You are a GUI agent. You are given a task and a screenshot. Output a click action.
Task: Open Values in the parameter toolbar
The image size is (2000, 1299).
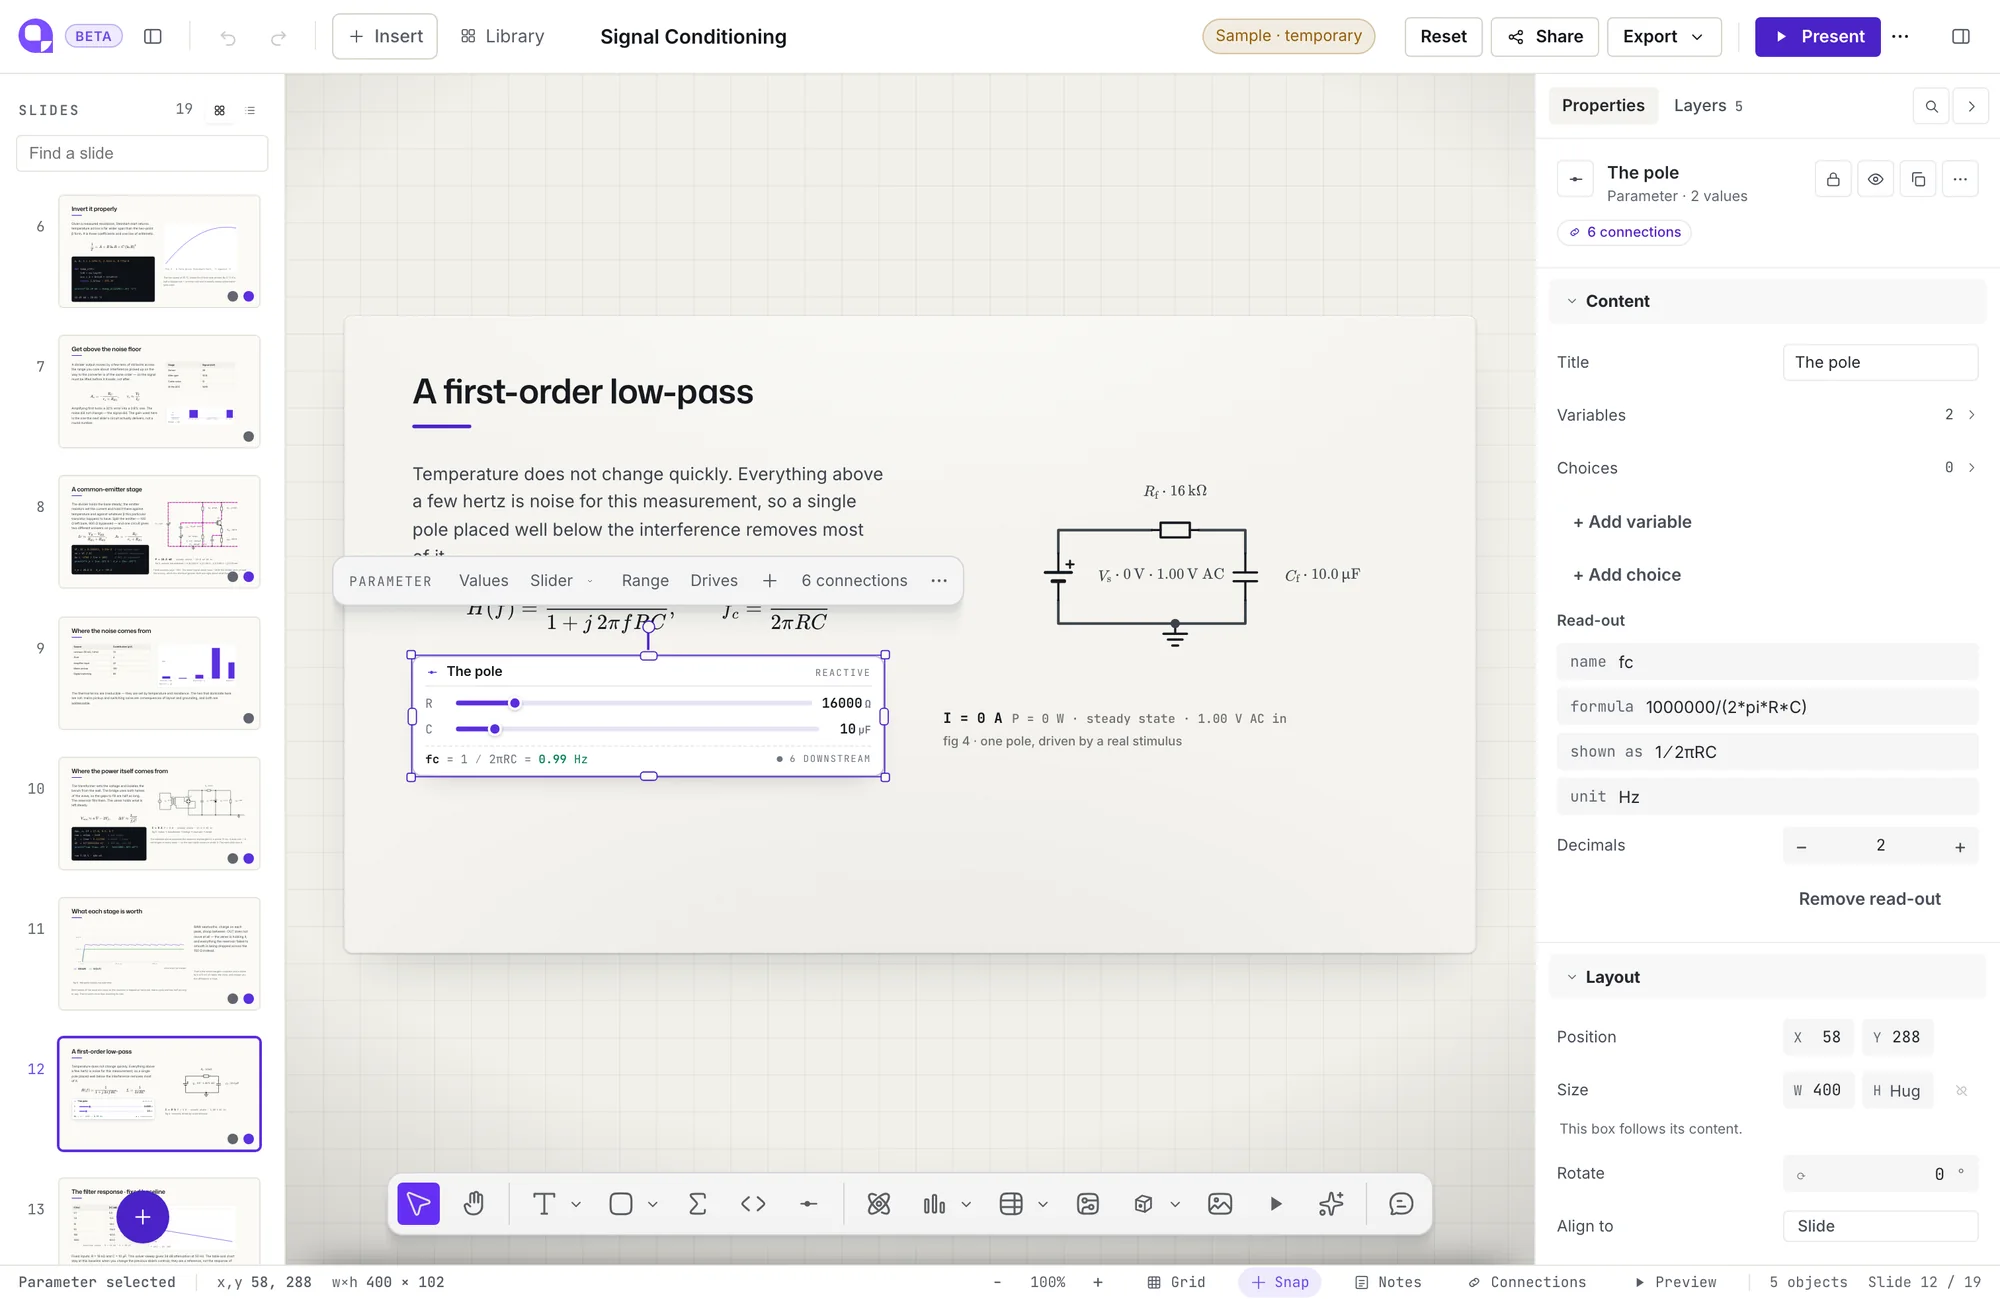(x=484, y=581)
